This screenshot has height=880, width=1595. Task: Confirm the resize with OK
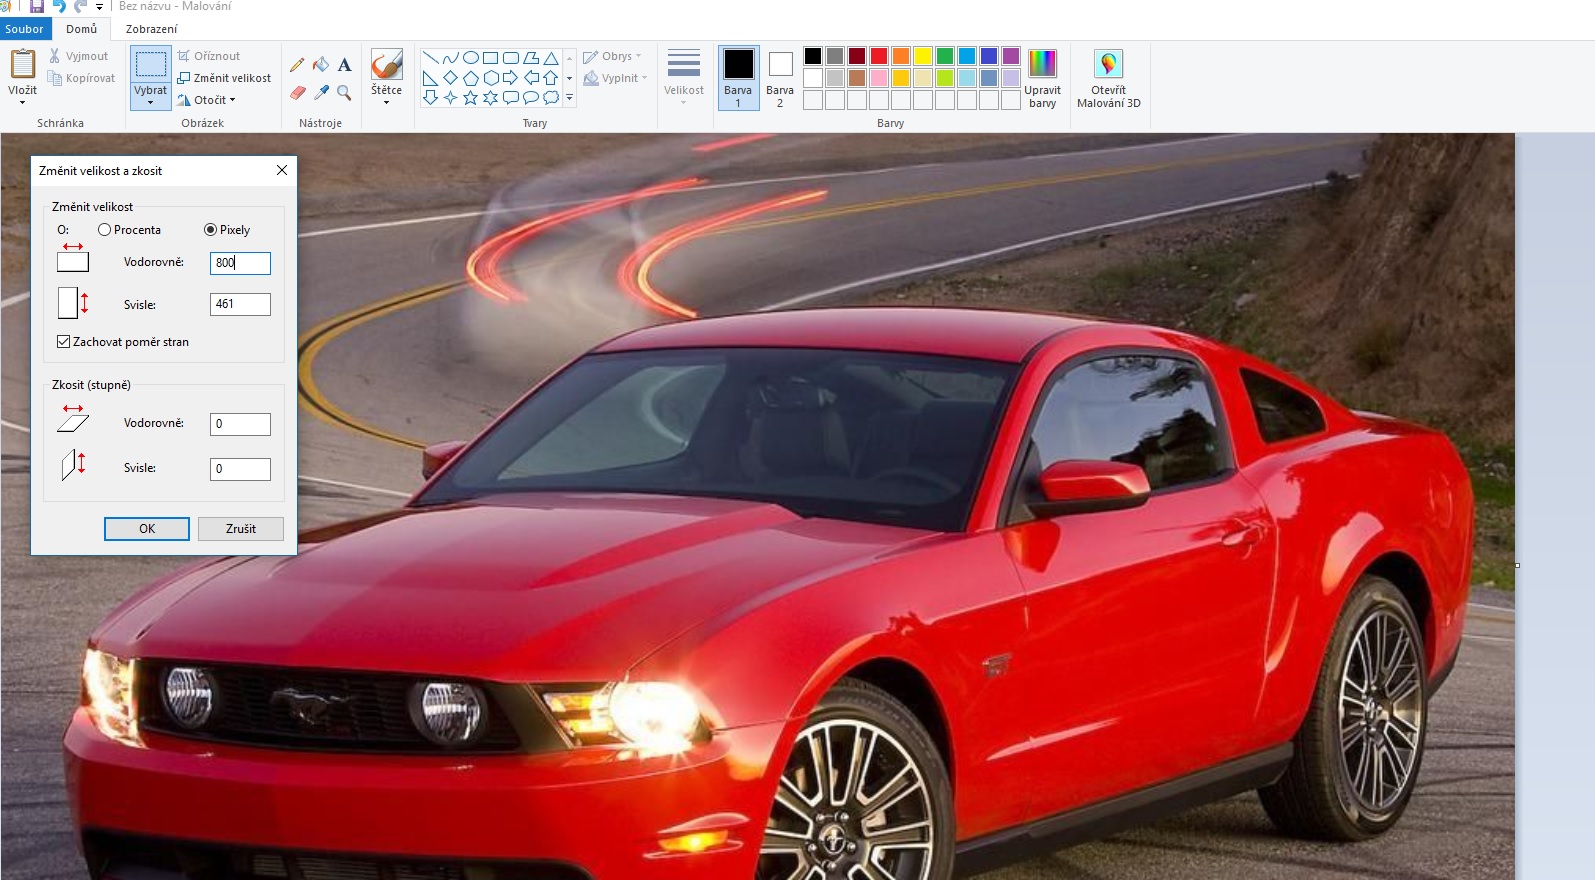pyautogui.click(x=147, y=529)
